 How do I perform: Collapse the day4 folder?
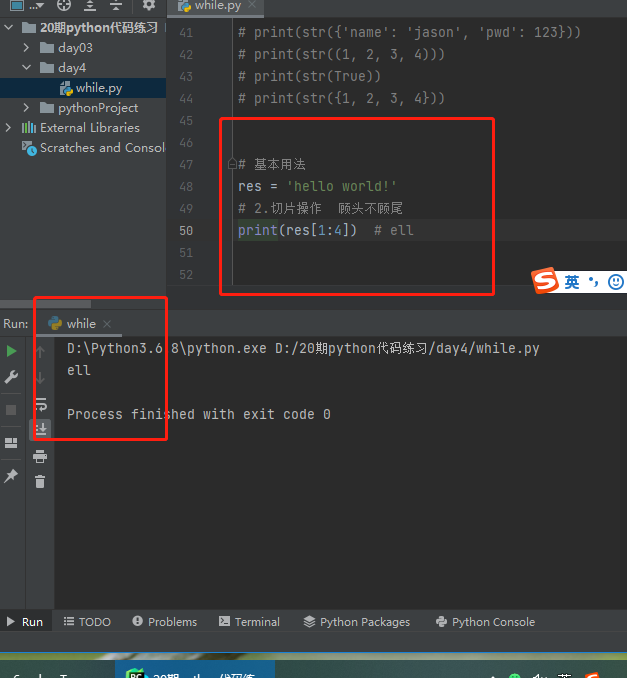coord(26,67)
